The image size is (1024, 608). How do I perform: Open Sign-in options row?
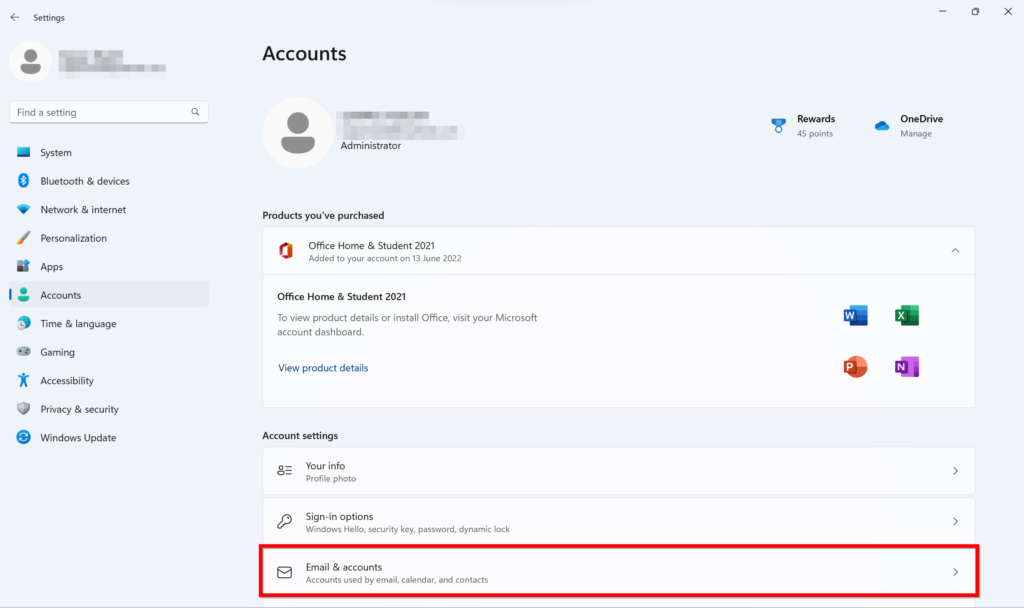click(x=618, y=522)
